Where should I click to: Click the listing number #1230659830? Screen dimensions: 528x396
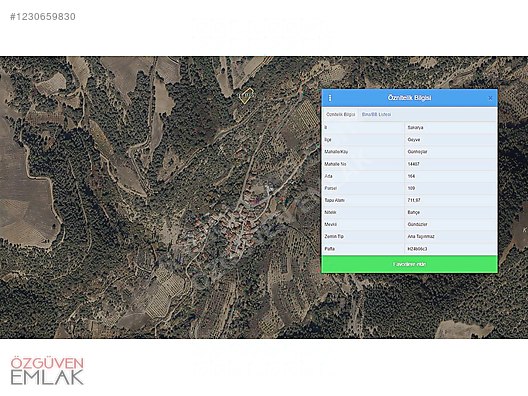pyautogui.click(x=43, y=16)
